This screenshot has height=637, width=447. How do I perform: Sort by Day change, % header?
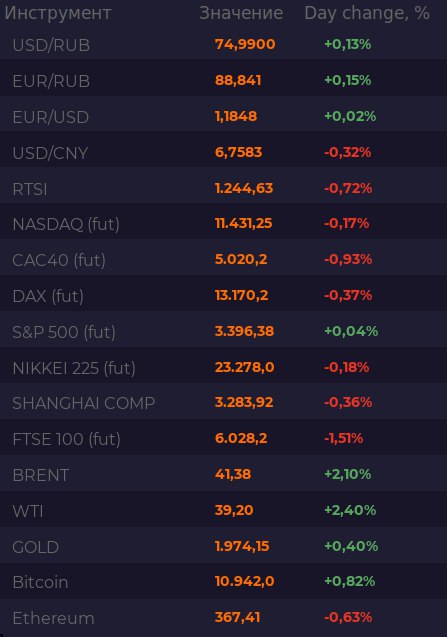coord(367,13)
